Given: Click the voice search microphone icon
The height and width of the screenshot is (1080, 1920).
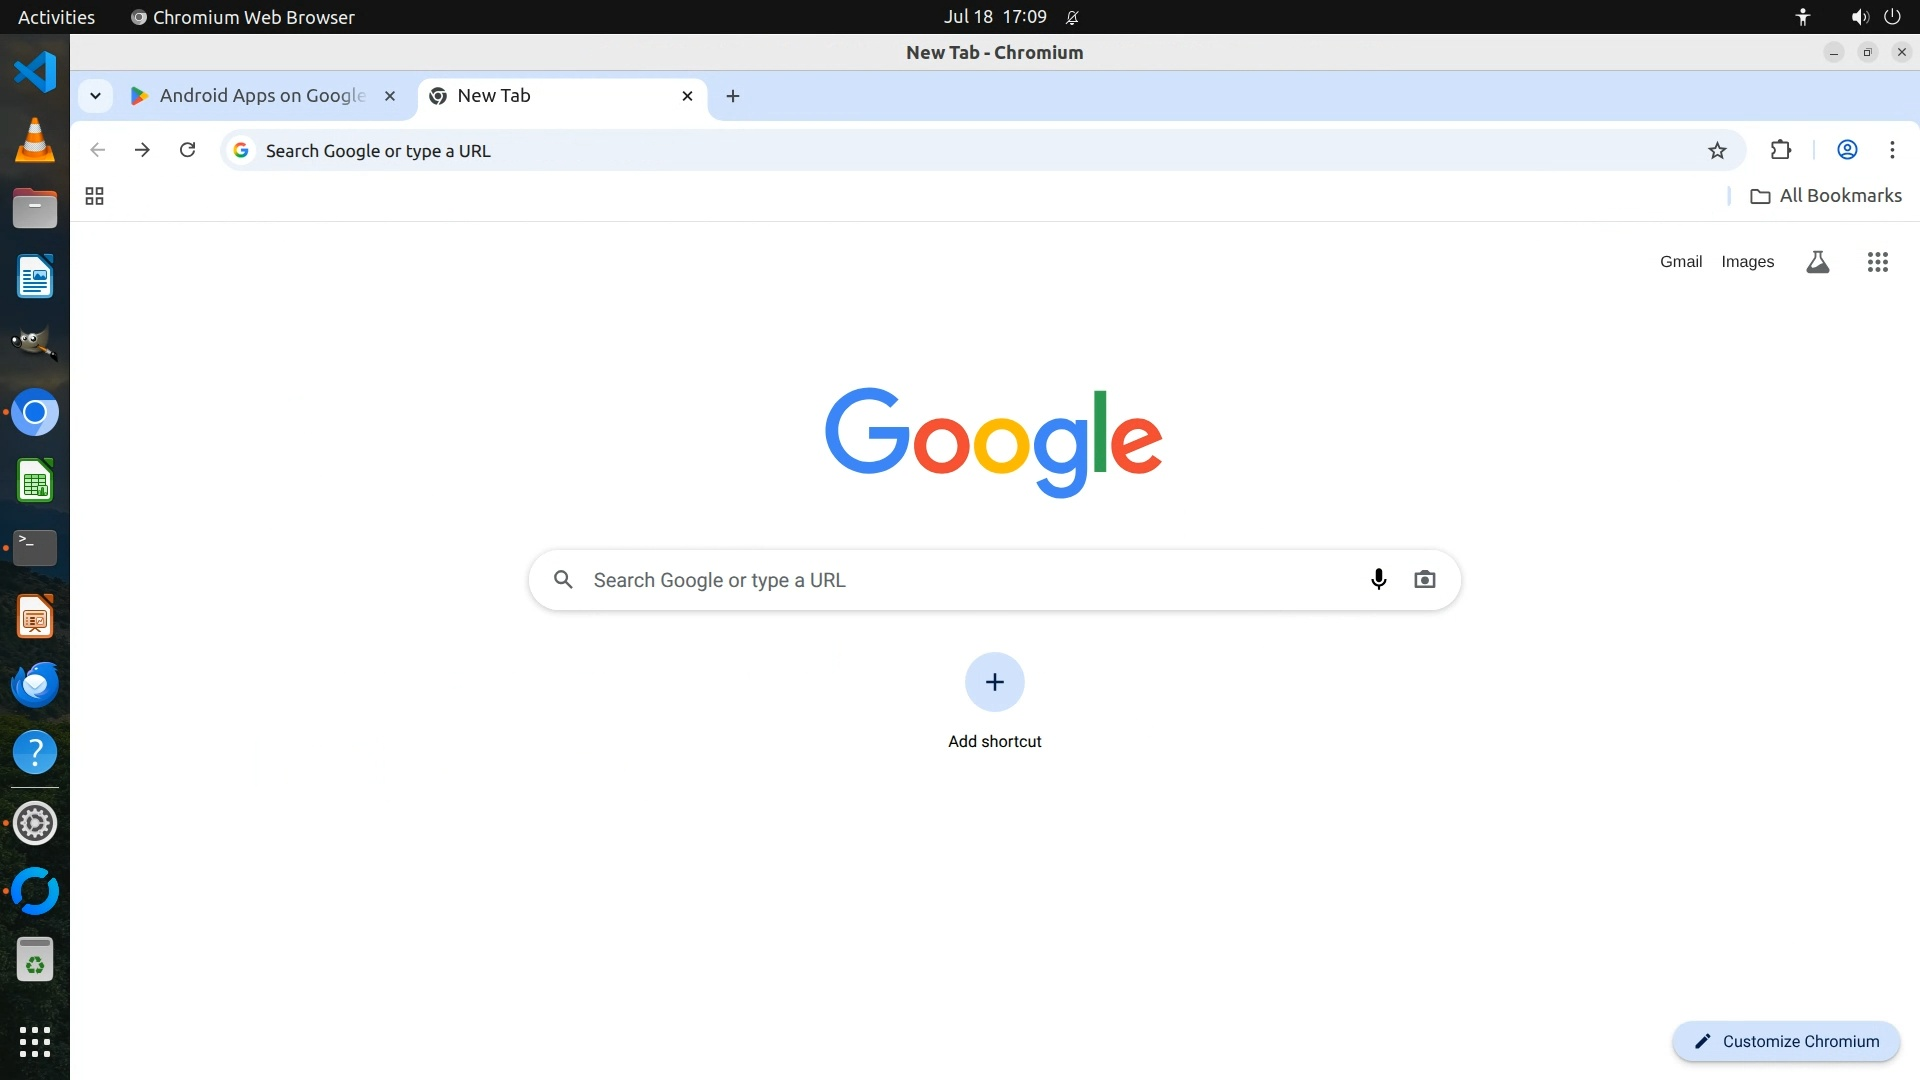Looking at the screenshot, I should pyautogui.click(x=1378, y=579).
